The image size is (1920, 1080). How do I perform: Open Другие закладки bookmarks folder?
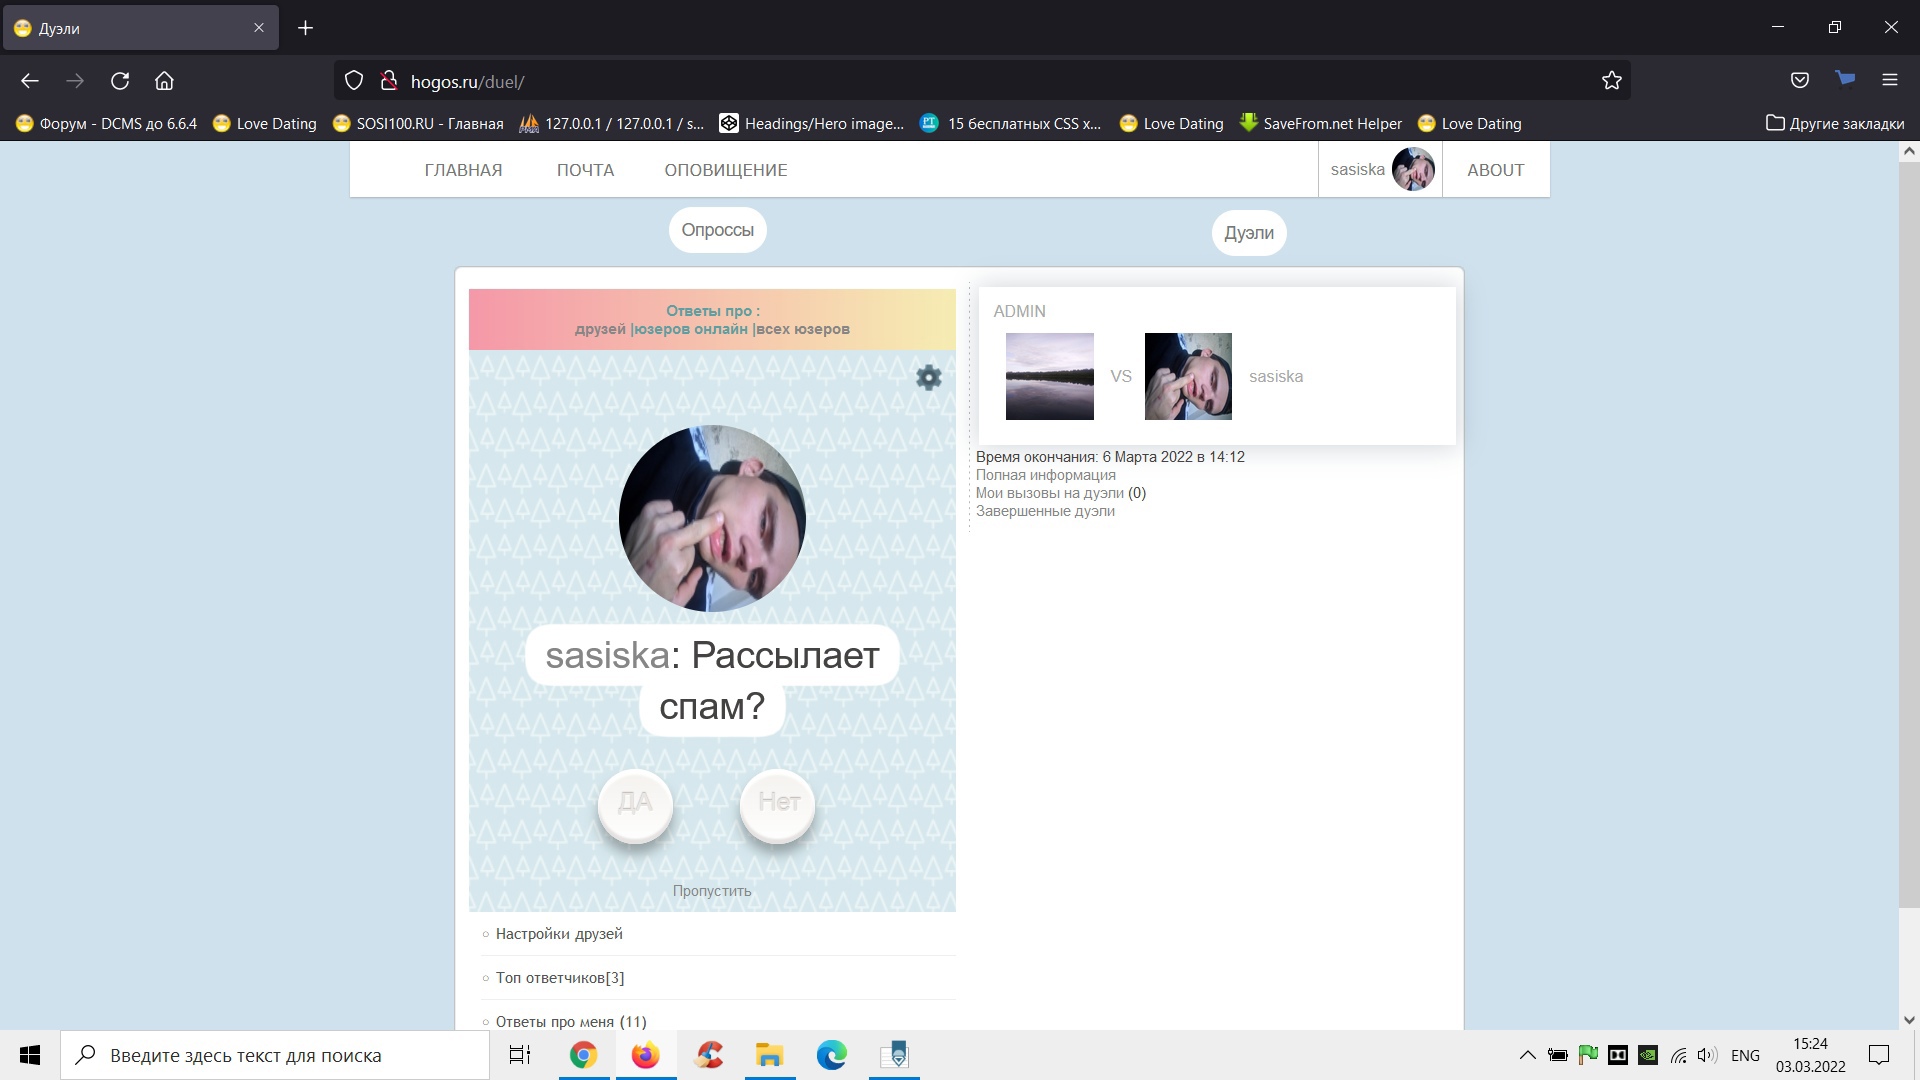pyautogui.click(x=1834, y=123)
